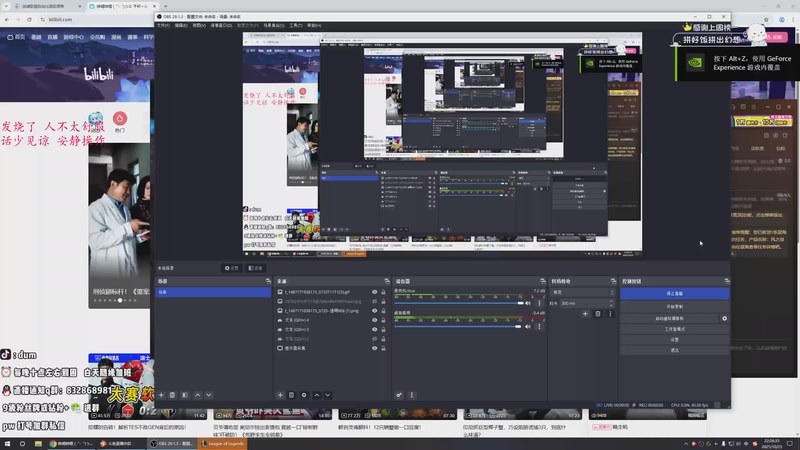Toggle visibility of display capture source

pyautogui.click(x=375, y=347)
